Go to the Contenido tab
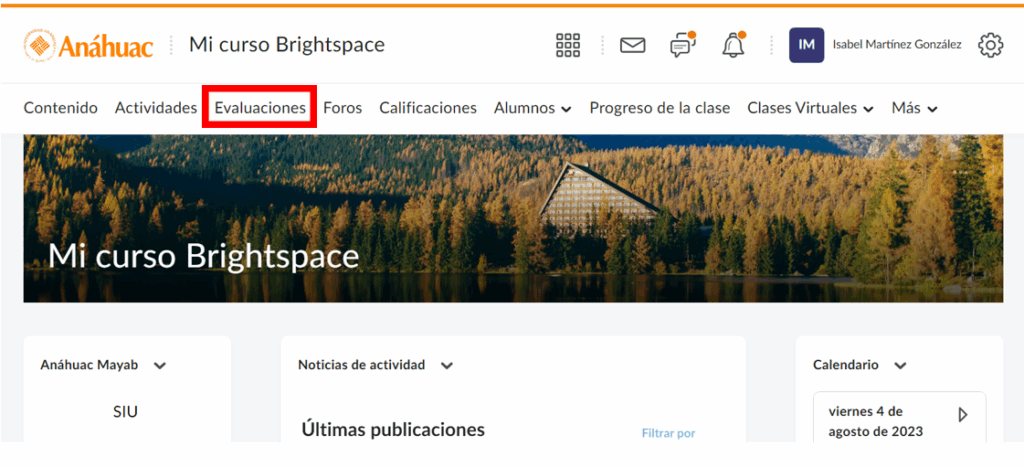 [60, 108]
